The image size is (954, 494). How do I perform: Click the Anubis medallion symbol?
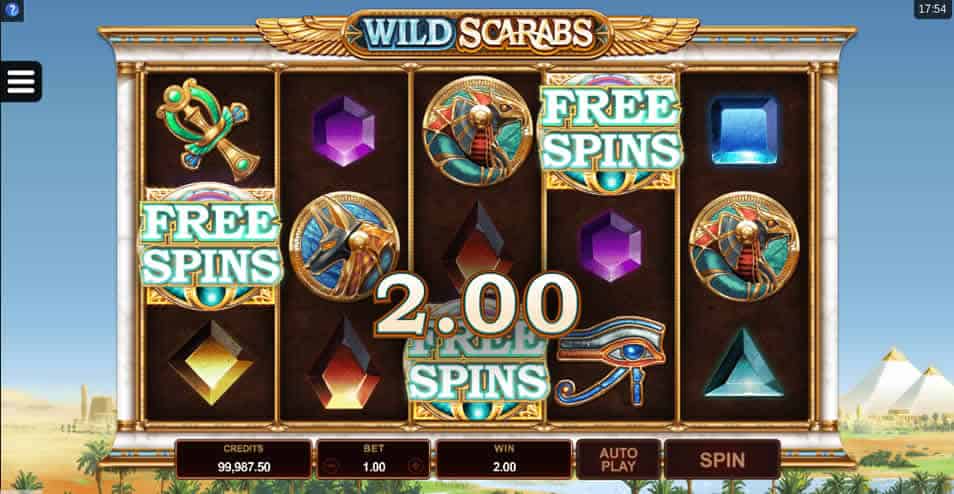(x=344, y=246)
